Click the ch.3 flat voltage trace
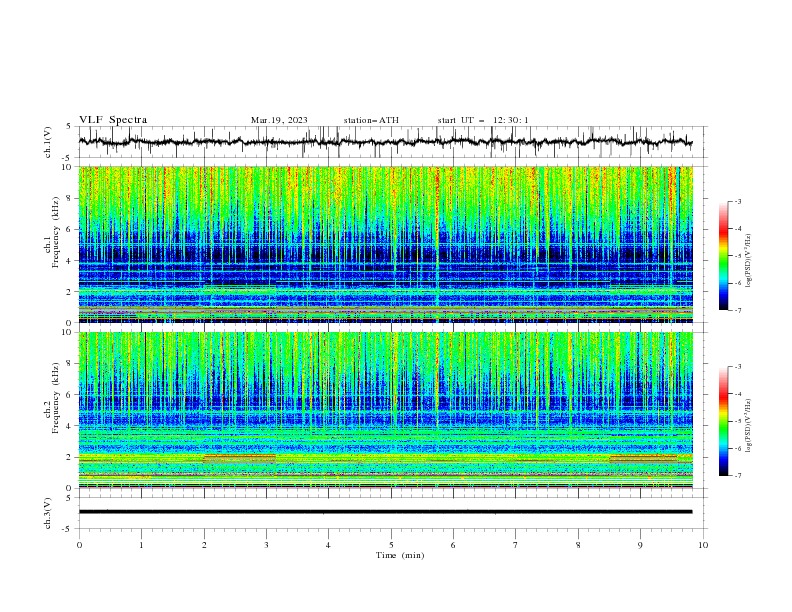This screenshot has width=792, height=612. point(385,512)
